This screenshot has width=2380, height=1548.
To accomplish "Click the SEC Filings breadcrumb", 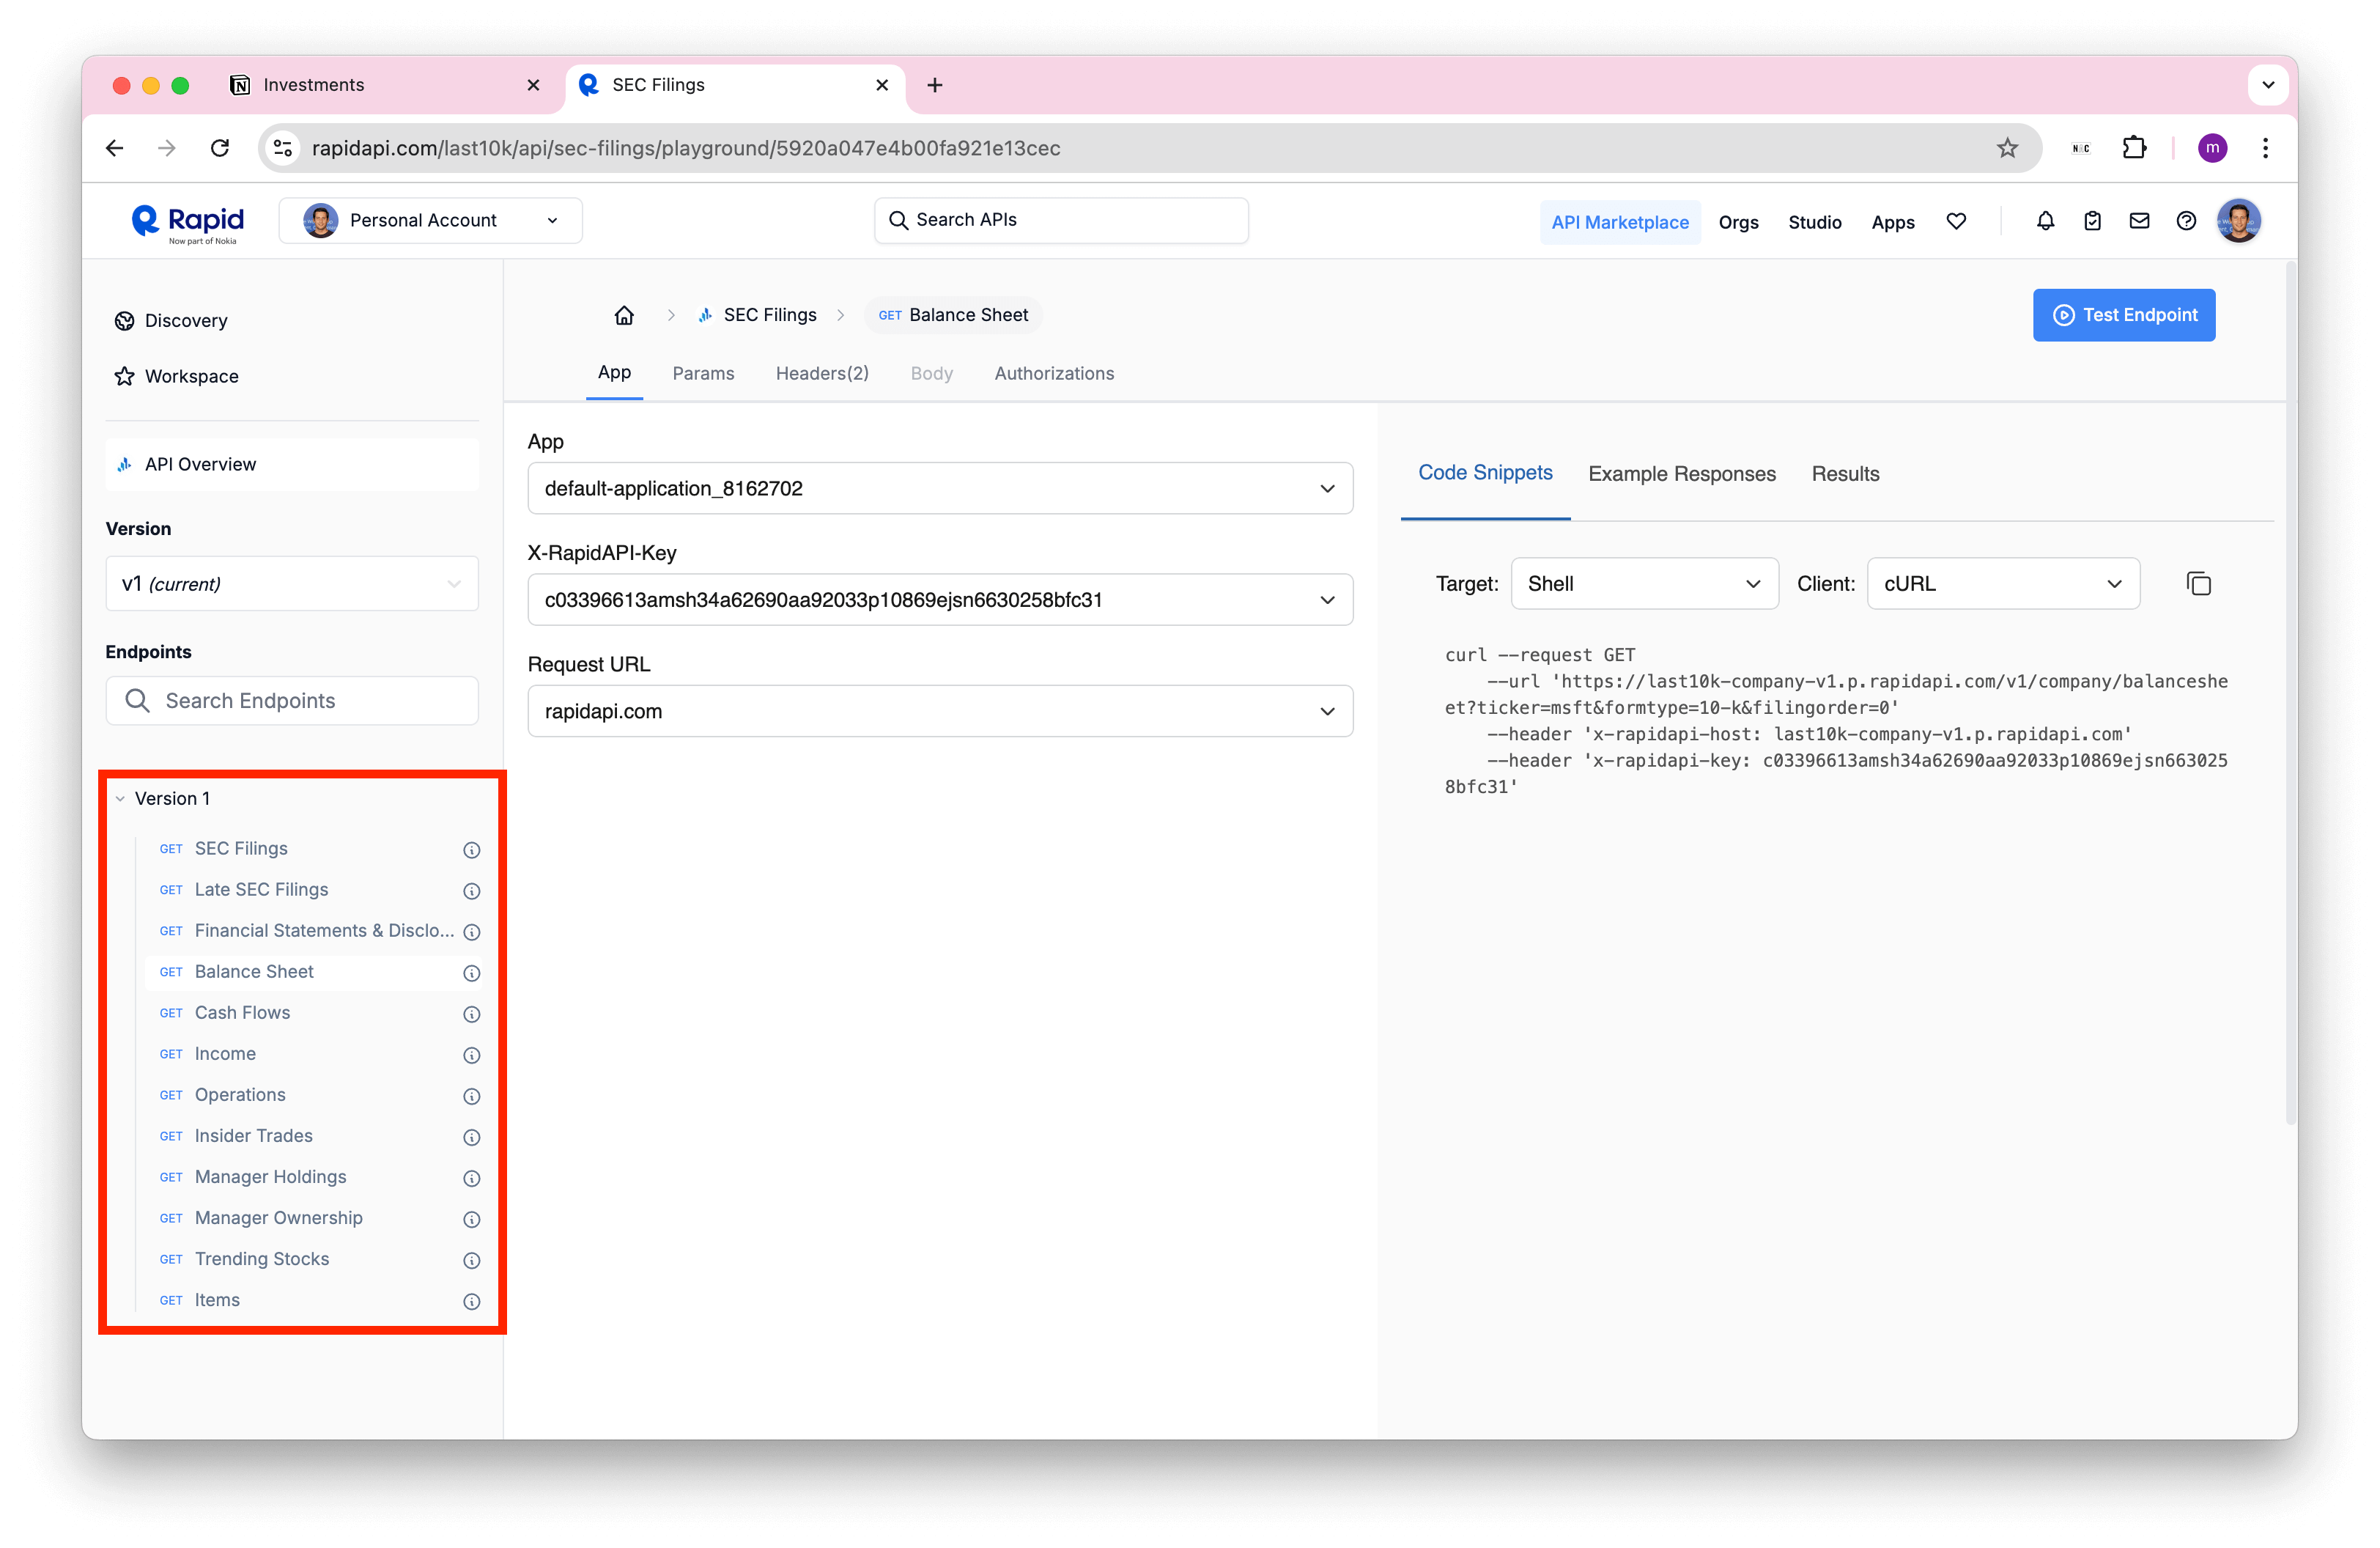I will tap(757, 315).
